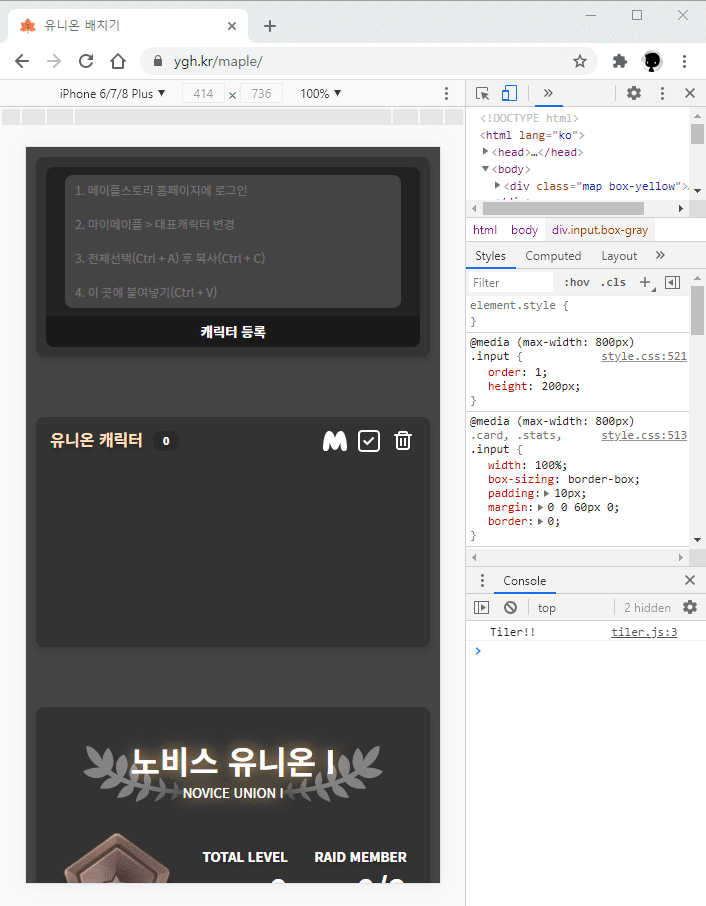Select the Console drawer tab
The image size is (706, 906).
tap(525, 581)
